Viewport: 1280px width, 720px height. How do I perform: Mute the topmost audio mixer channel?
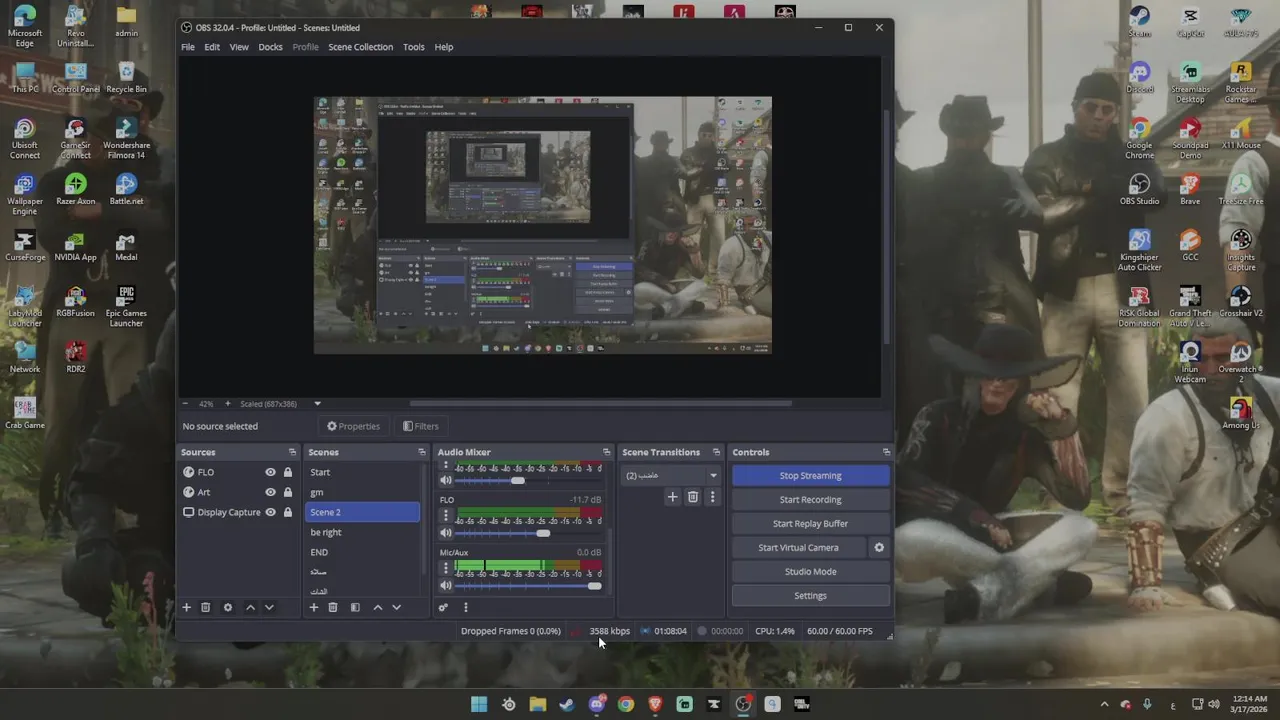point(446,480)
